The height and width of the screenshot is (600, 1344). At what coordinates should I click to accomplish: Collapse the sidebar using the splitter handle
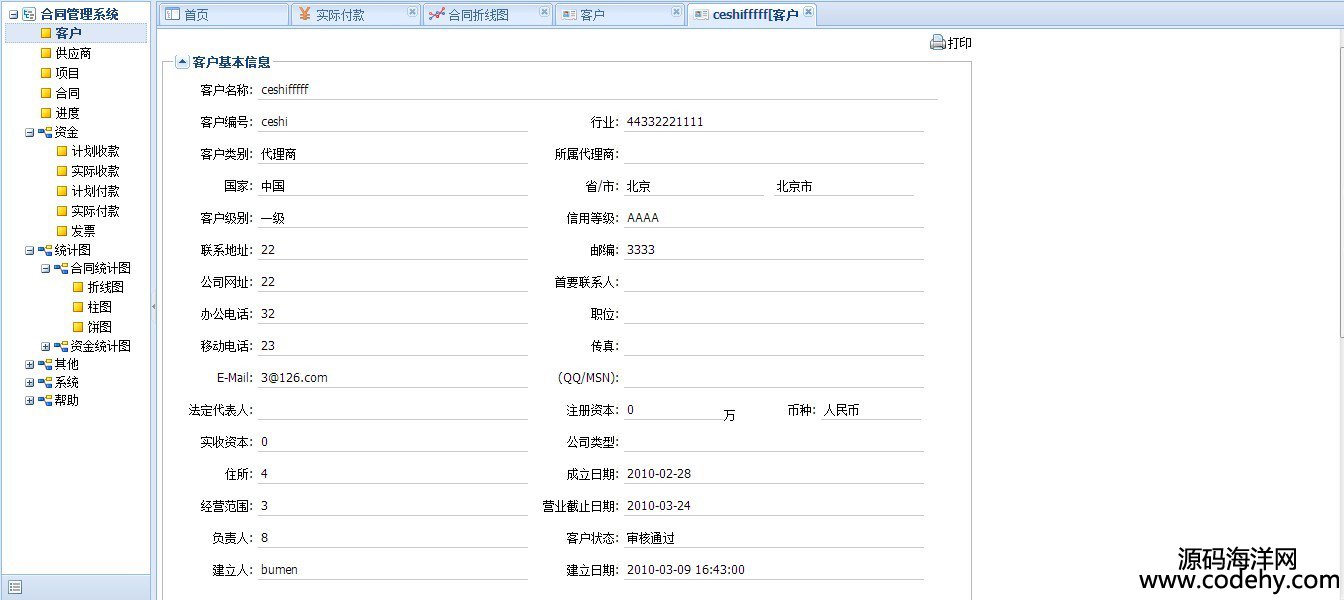154,307
